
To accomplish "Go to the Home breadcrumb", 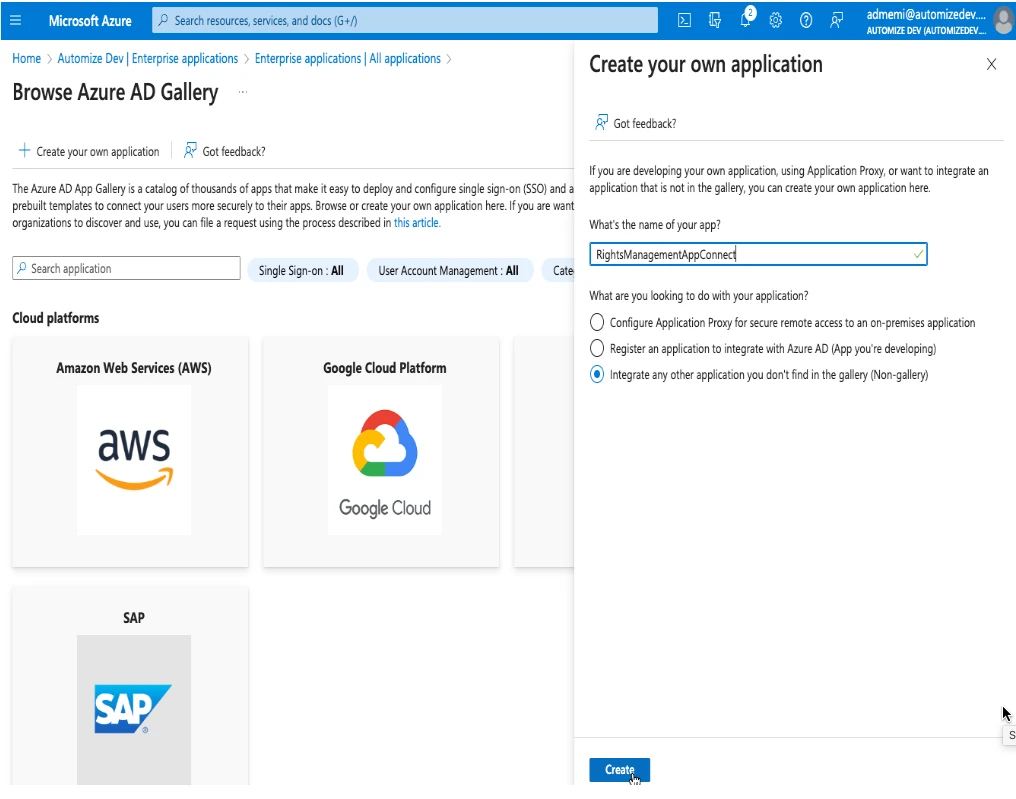I will point(26,58).
